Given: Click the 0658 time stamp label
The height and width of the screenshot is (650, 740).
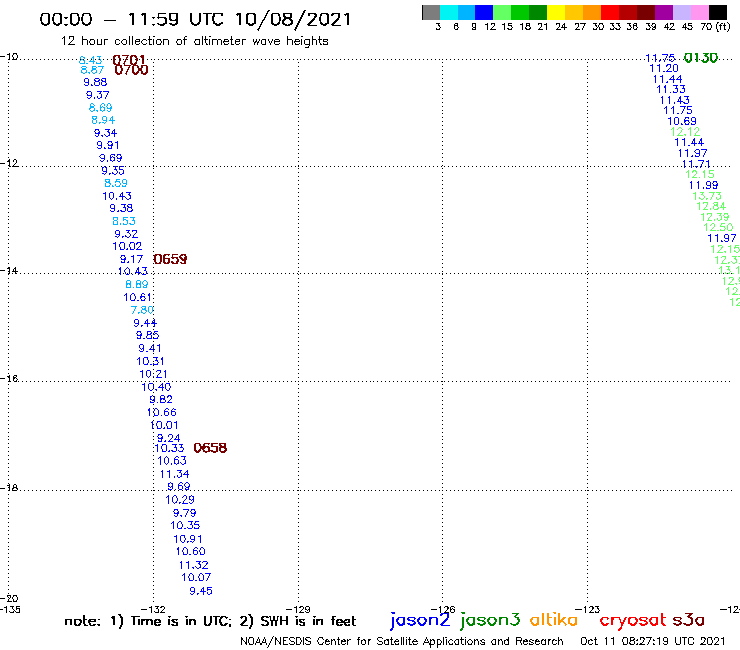Looking at the screenshot, I should 210,448.
